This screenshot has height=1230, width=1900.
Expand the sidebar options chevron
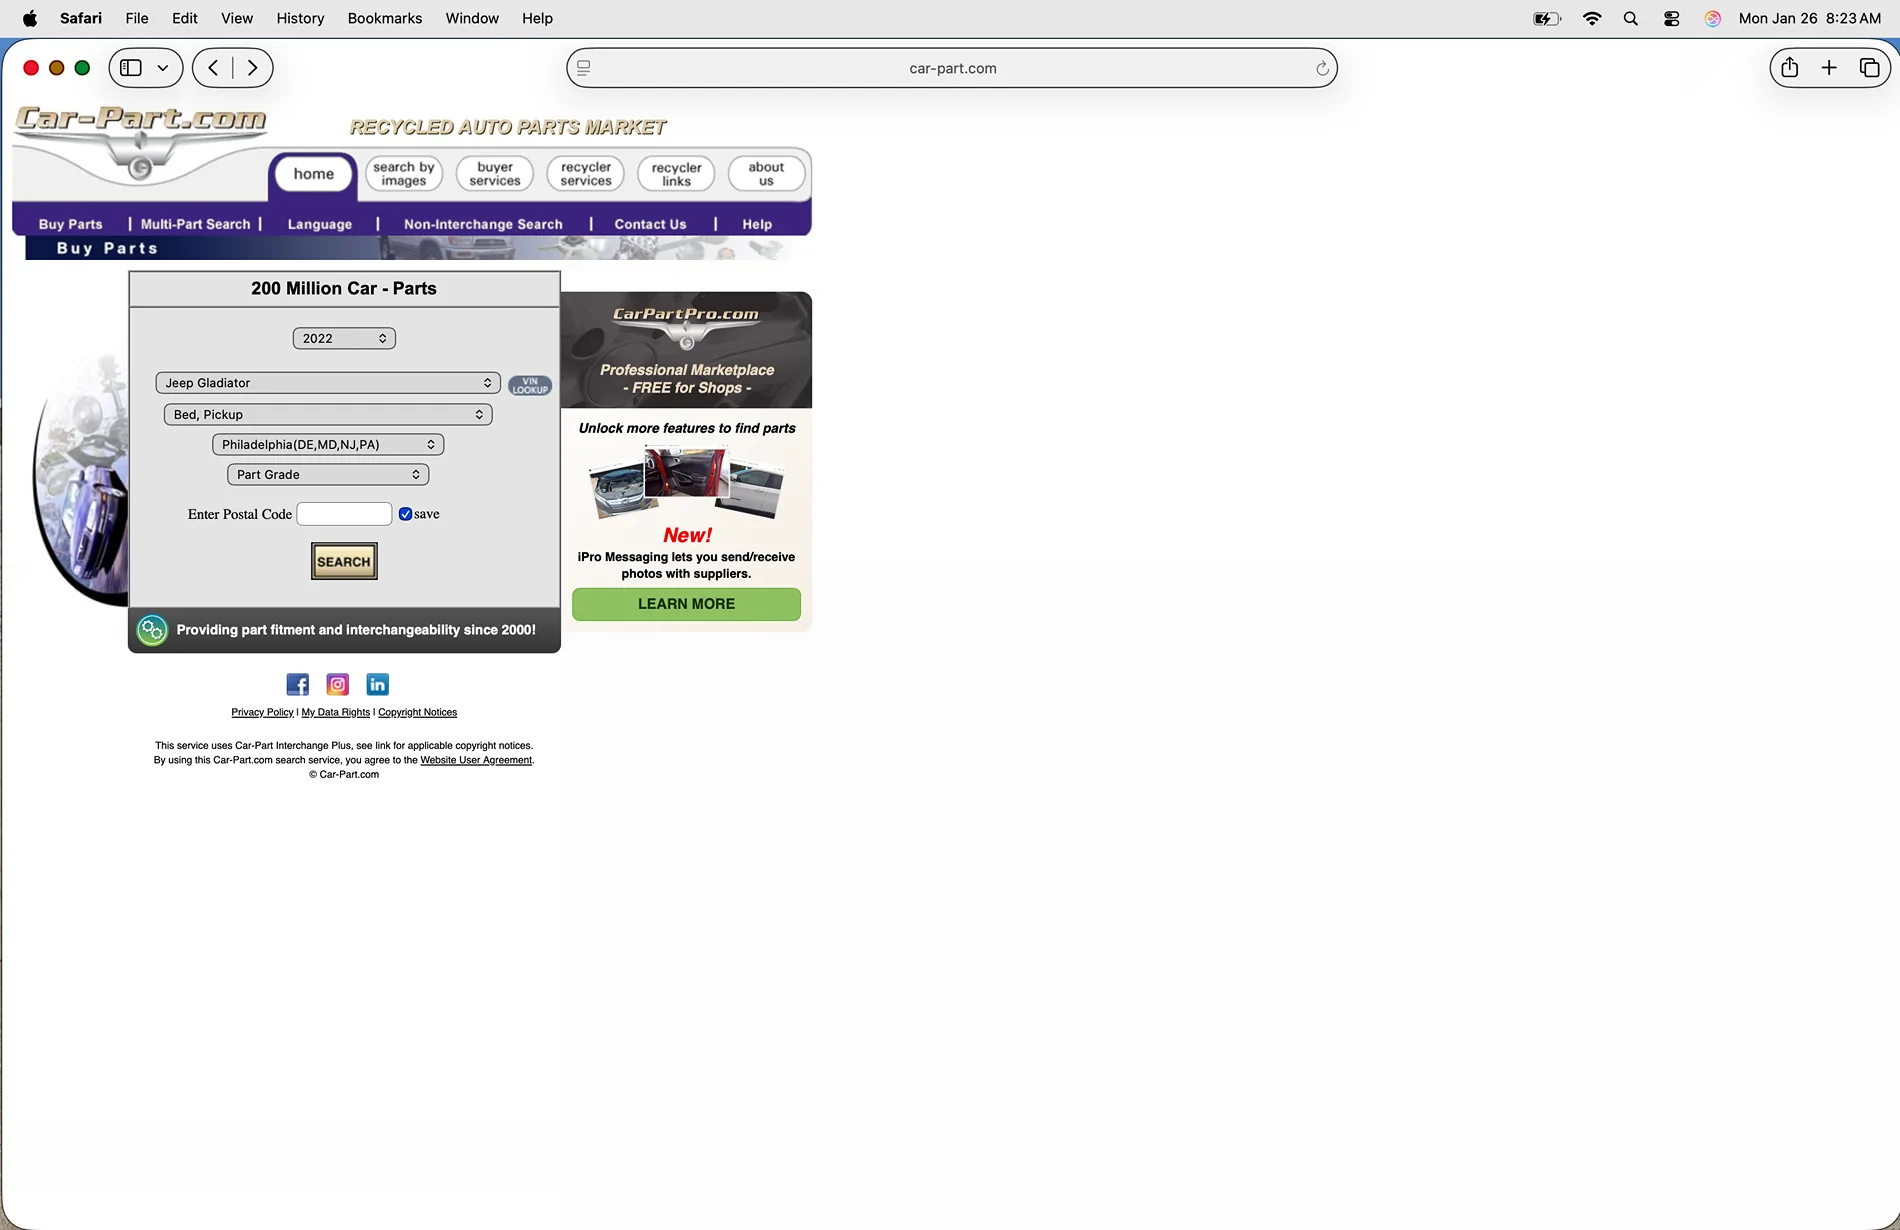tap(163, 68)
